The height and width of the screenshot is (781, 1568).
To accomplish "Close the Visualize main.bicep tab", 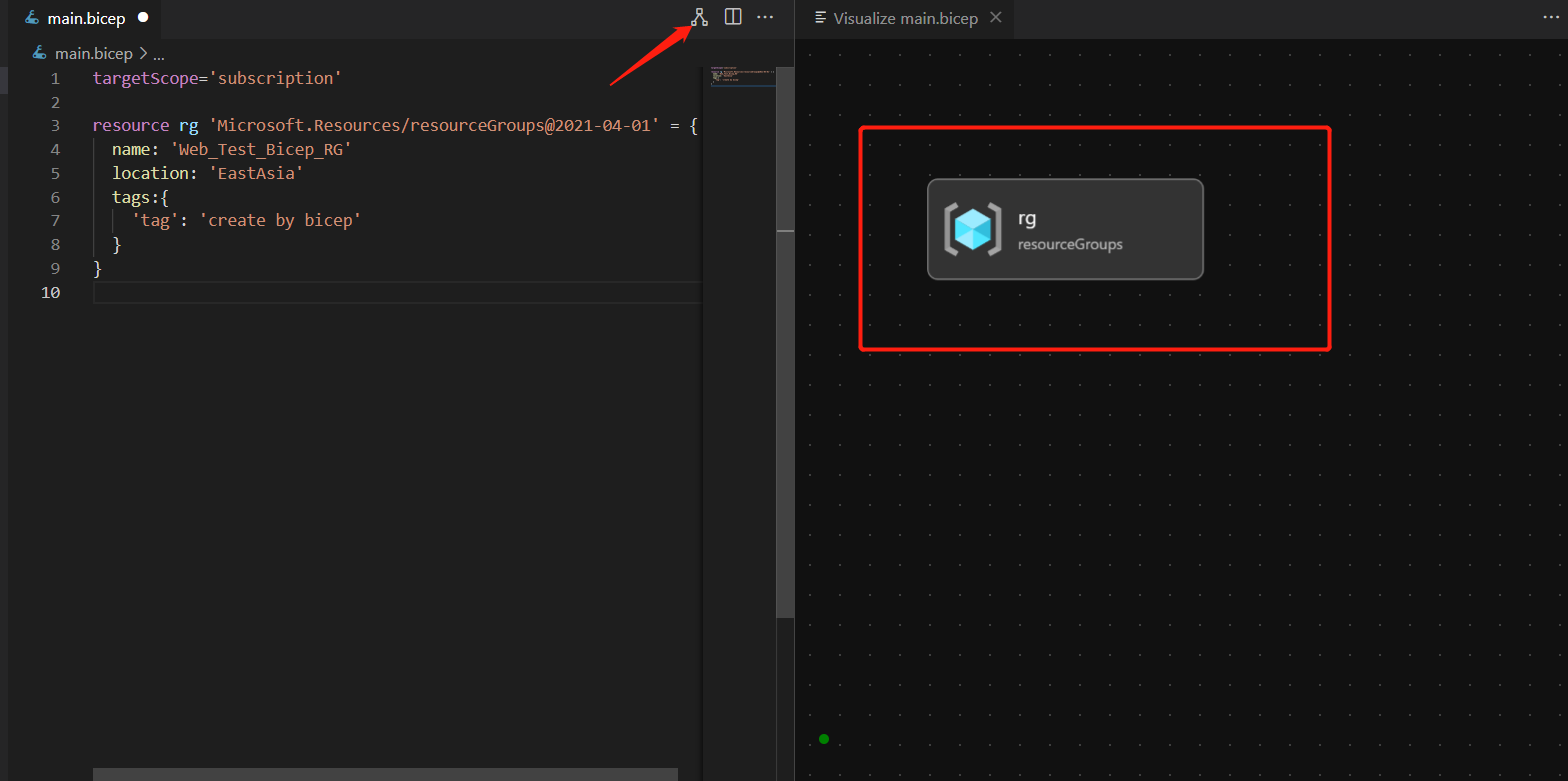I will click(995, 17).
